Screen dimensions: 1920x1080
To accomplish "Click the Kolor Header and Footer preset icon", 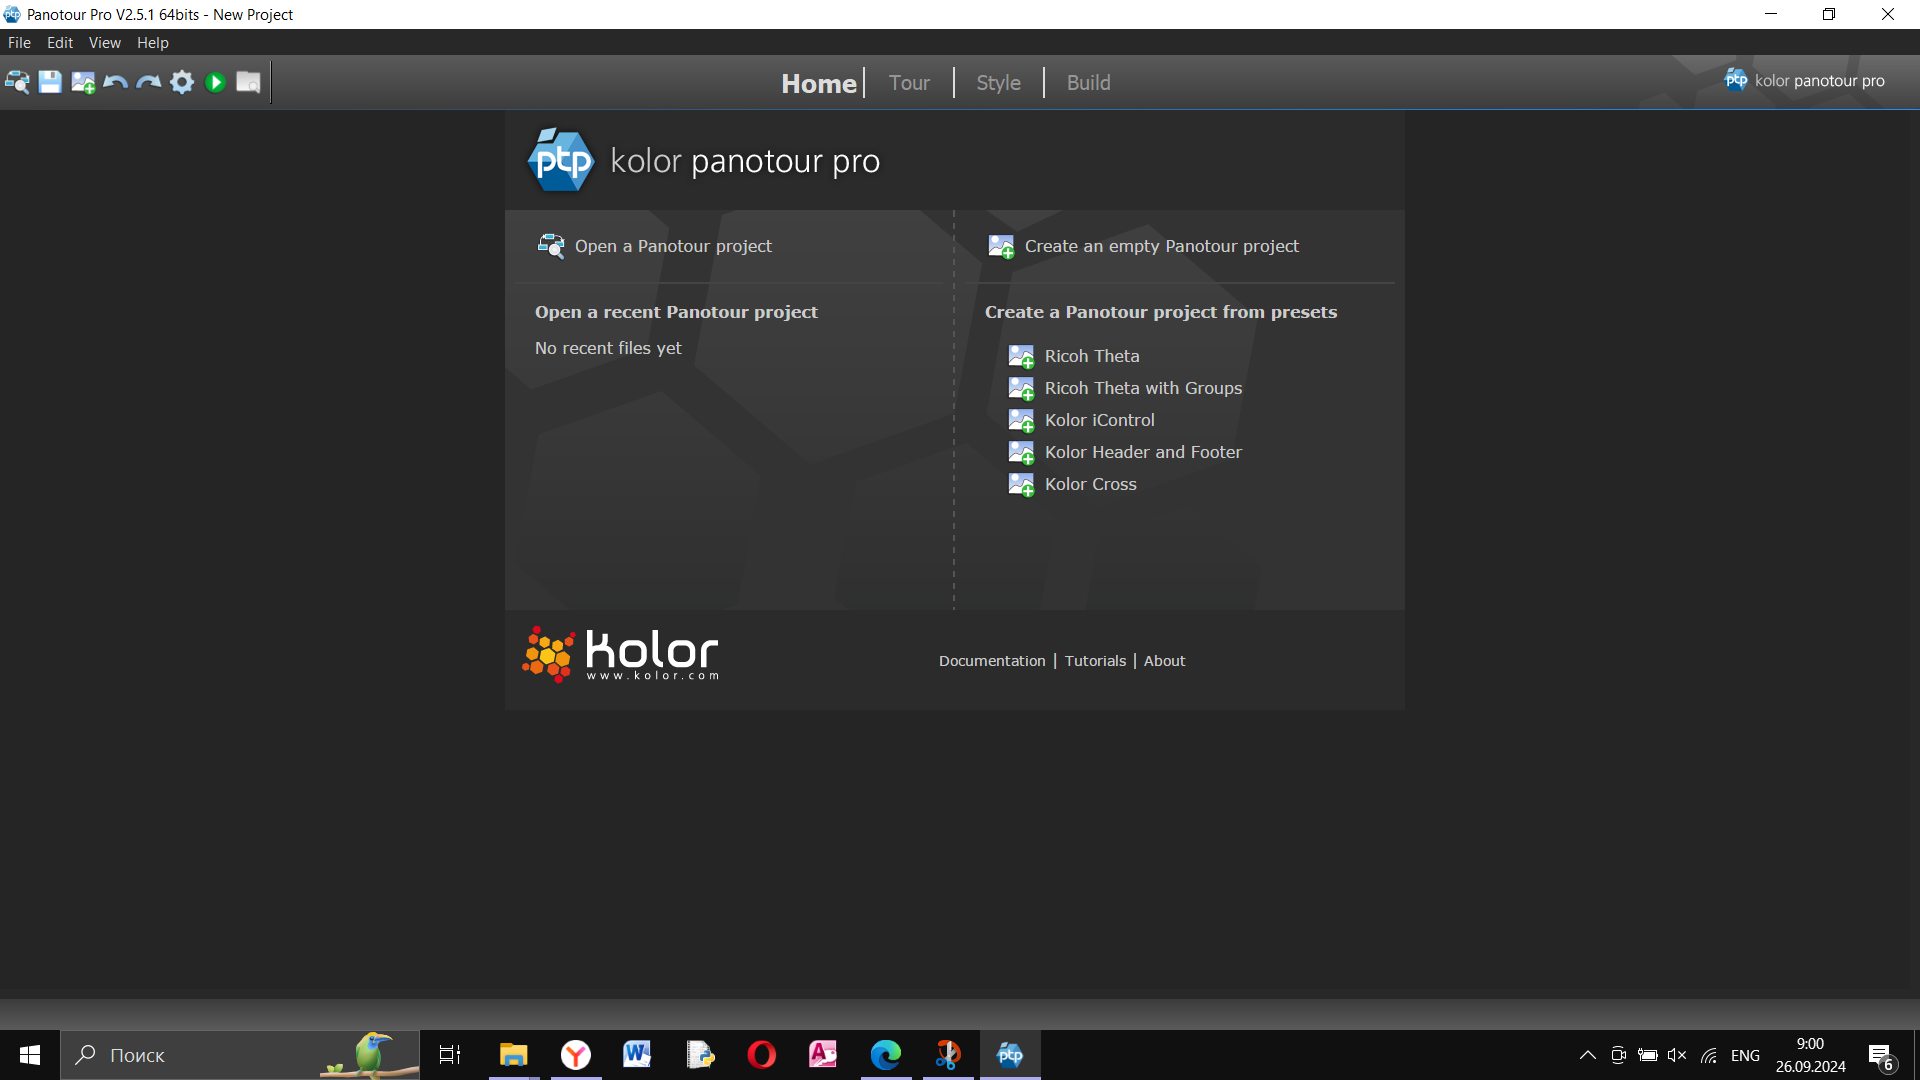I will click(1021, 452).
